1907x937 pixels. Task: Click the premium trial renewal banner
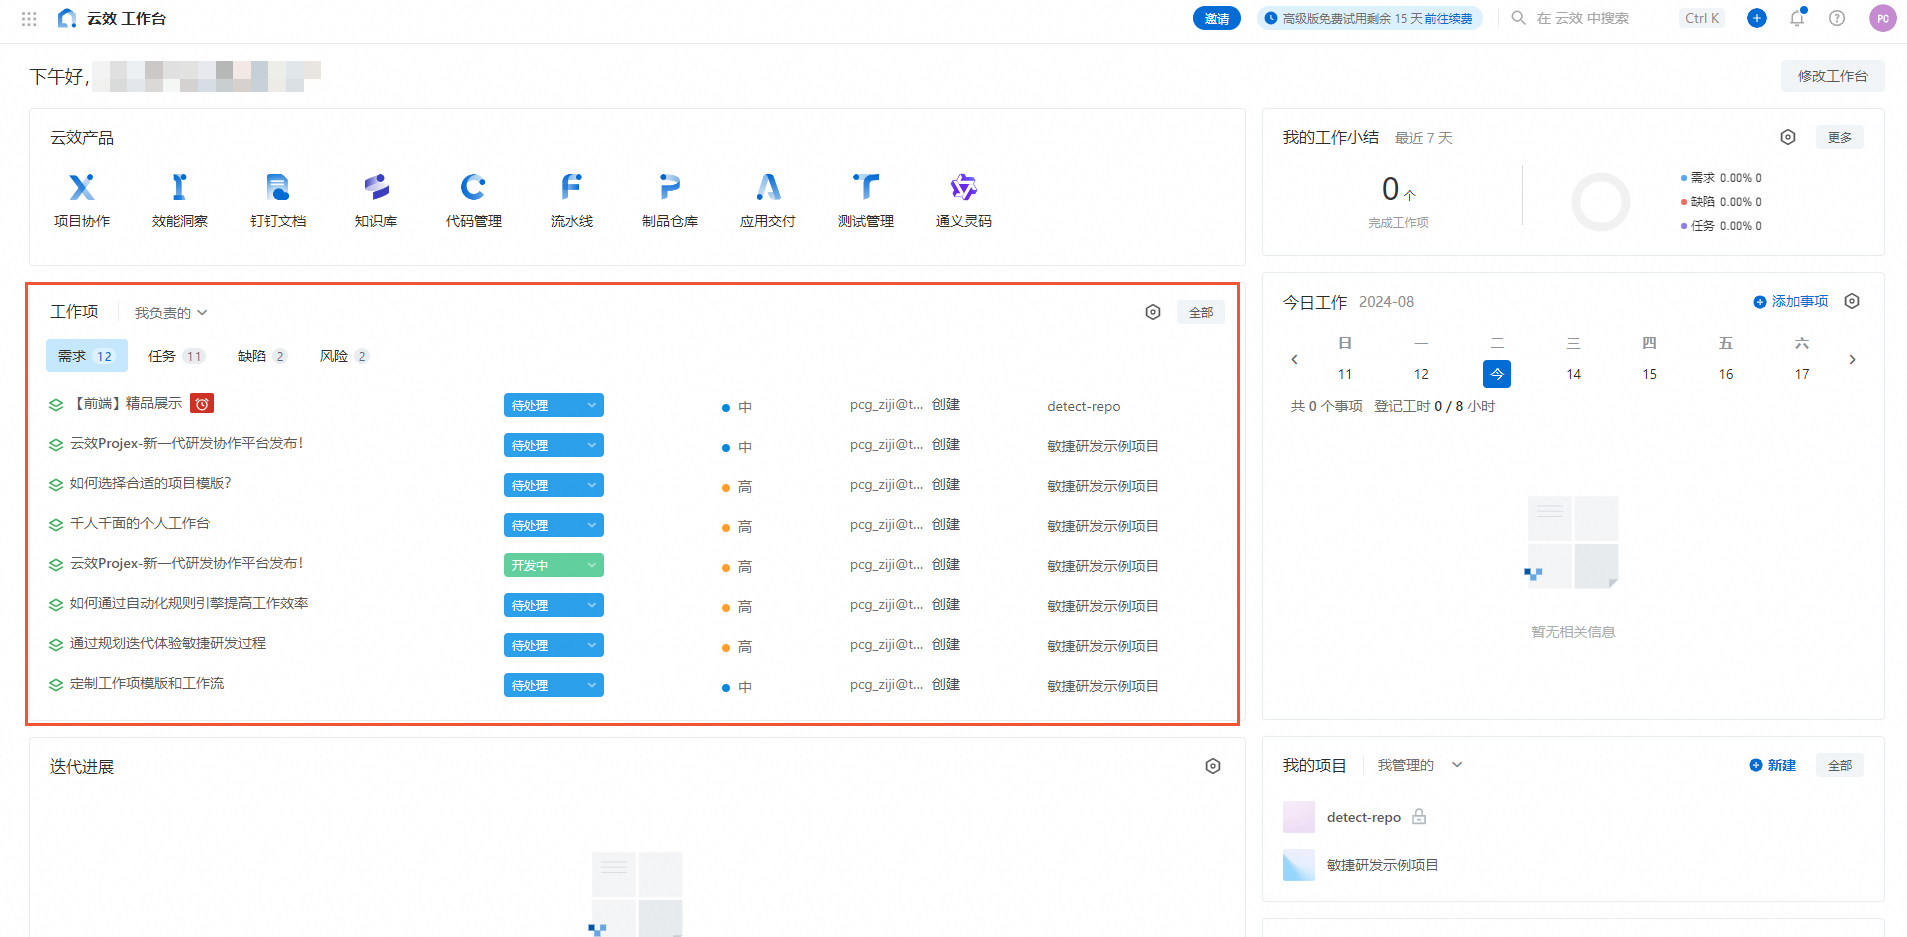(1369, 18)
